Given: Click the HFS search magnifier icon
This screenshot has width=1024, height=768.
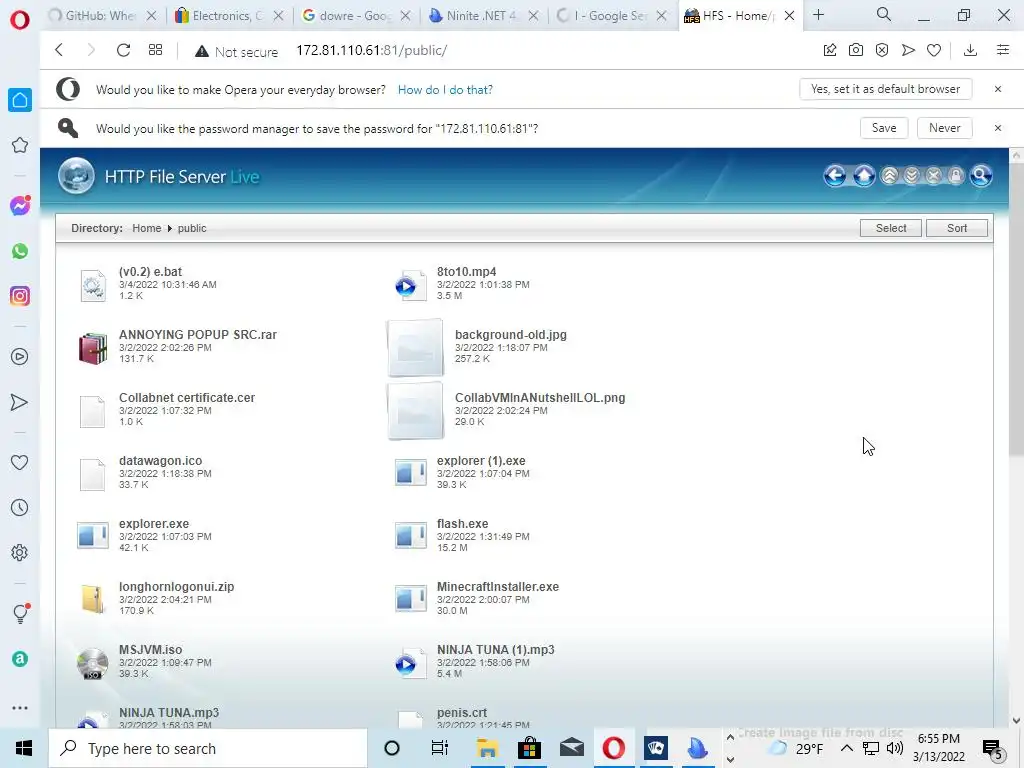Looking at the screenshot, I should [x=981, y=176].
